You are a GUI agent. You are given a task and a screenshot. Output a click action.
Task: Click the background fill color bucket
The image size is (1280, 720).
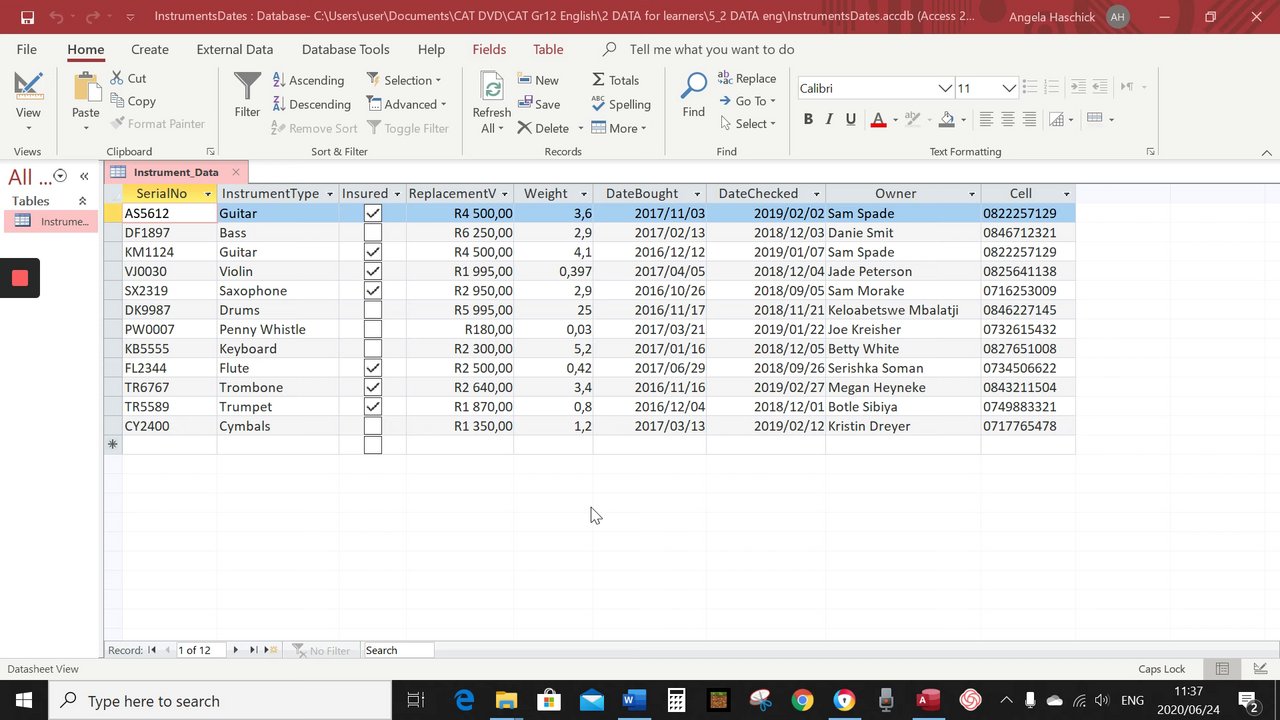(x=946, y=119)
